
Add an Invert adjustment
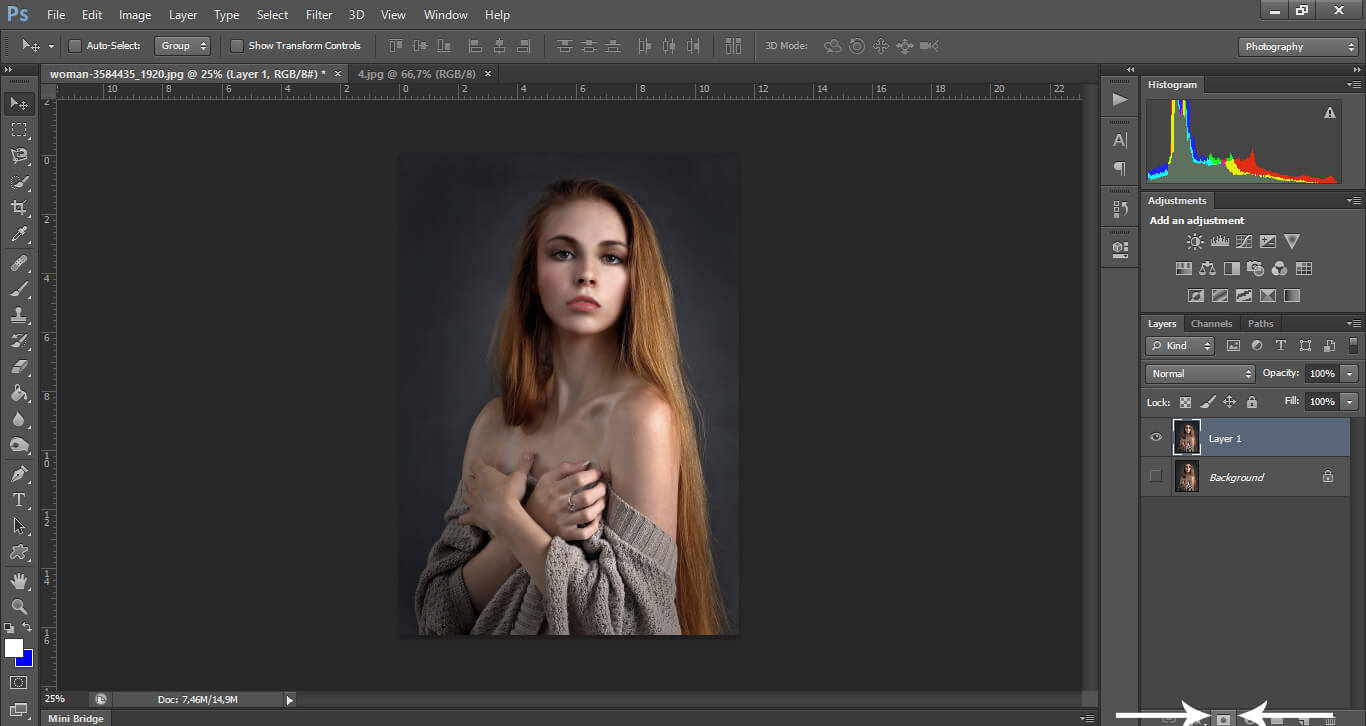click(1195, 295)
